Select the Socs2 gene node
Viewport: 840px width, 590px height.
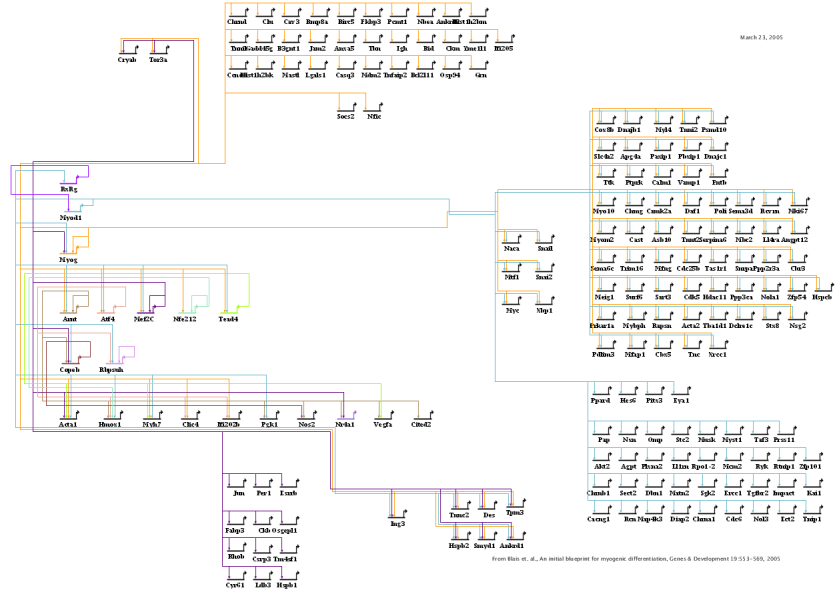click(x=346, y=117)
